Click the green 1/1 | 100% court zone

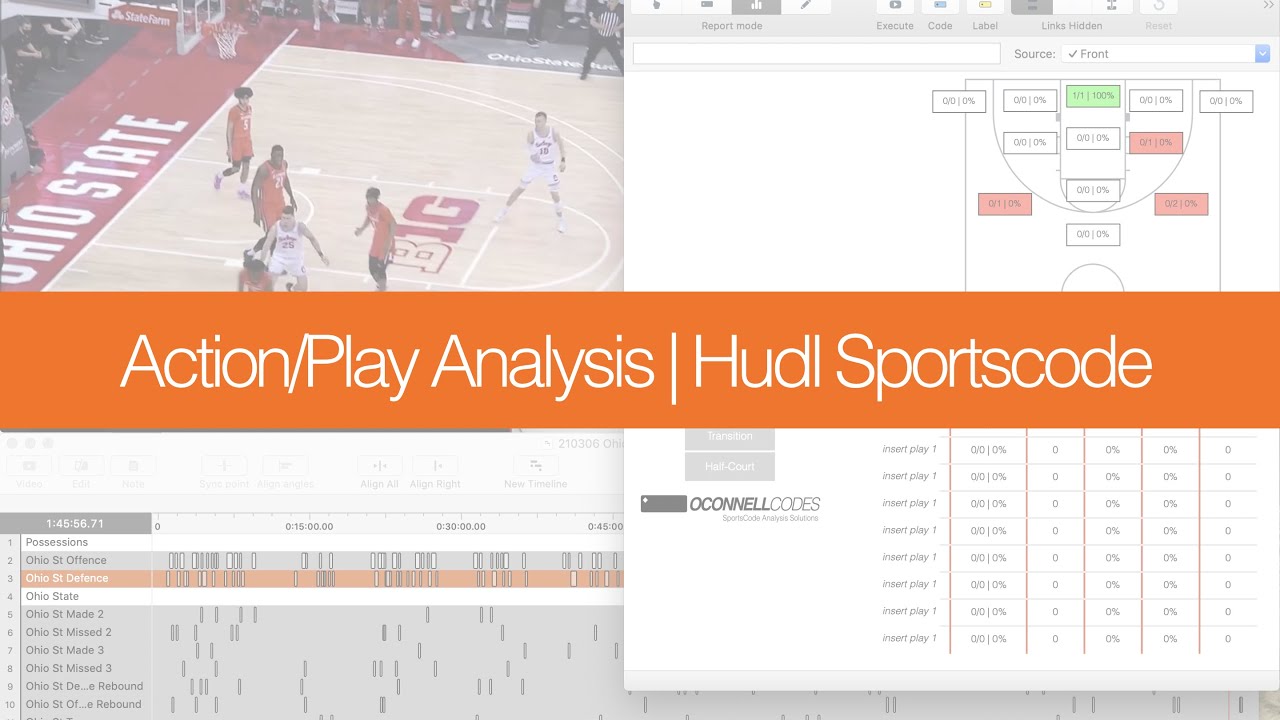pos(1093,96)
